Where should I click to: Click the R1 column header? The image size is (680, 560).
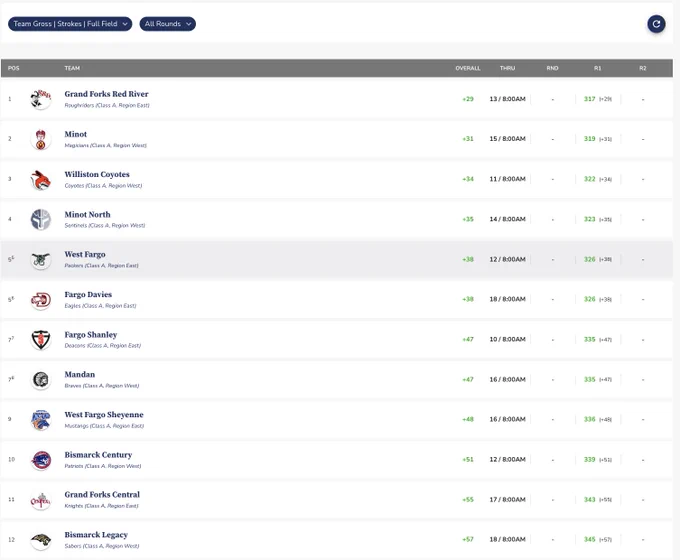598,69
